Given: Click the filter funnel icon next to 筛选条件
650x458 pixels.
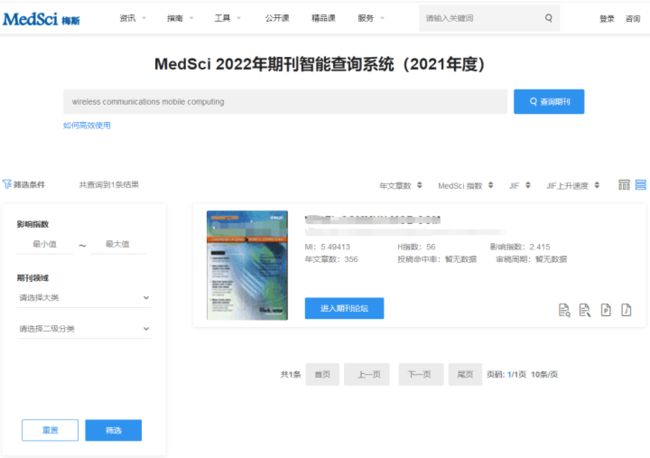Looking at the screenshot, I should coord(7,184).
